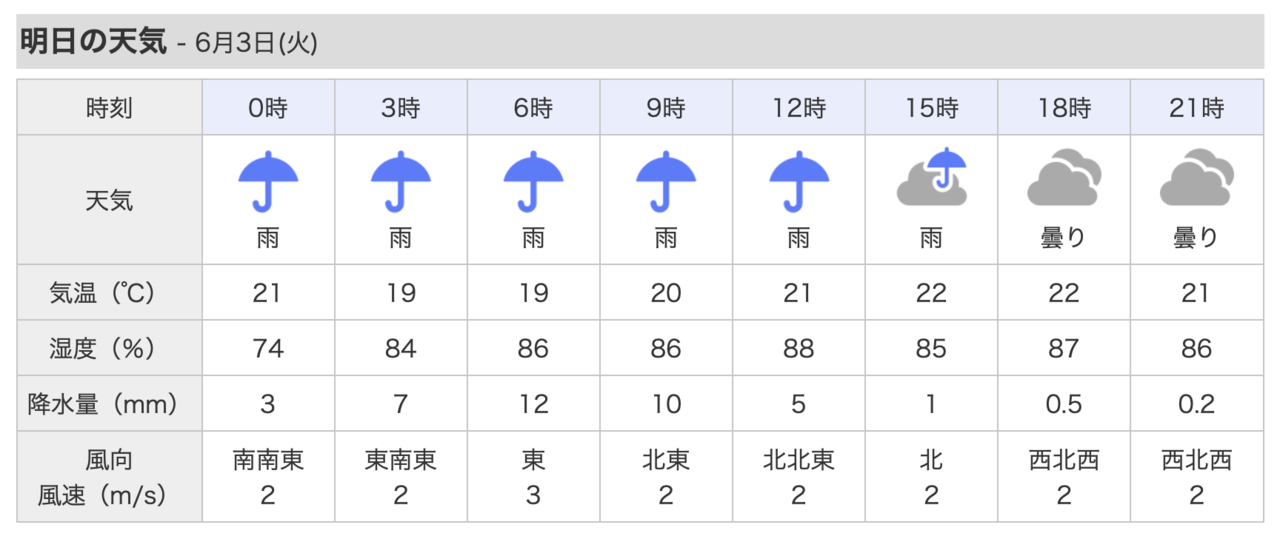Click the 時刻 row label
Viewport: 1280px width, 539px height.
pos(110,108)
